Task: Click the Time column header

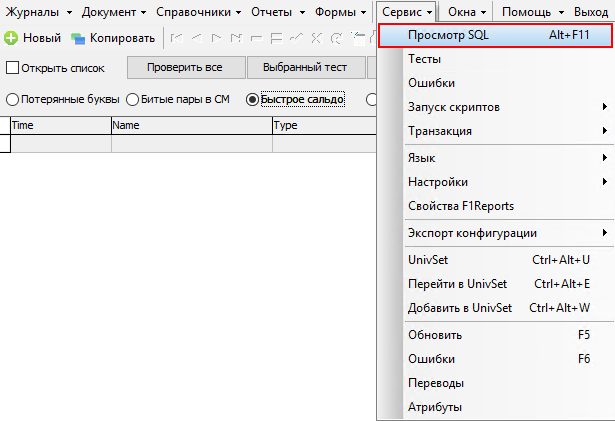Action: [x=61, y=125]
